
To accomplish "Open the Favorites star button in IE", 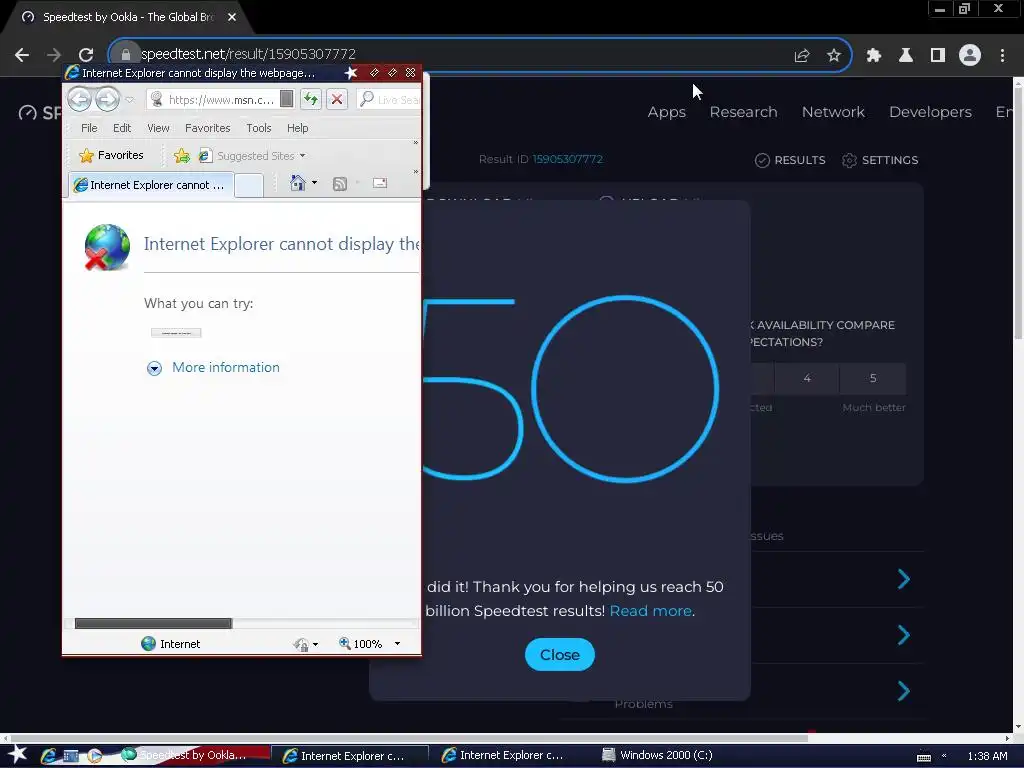I will [111, 155].
